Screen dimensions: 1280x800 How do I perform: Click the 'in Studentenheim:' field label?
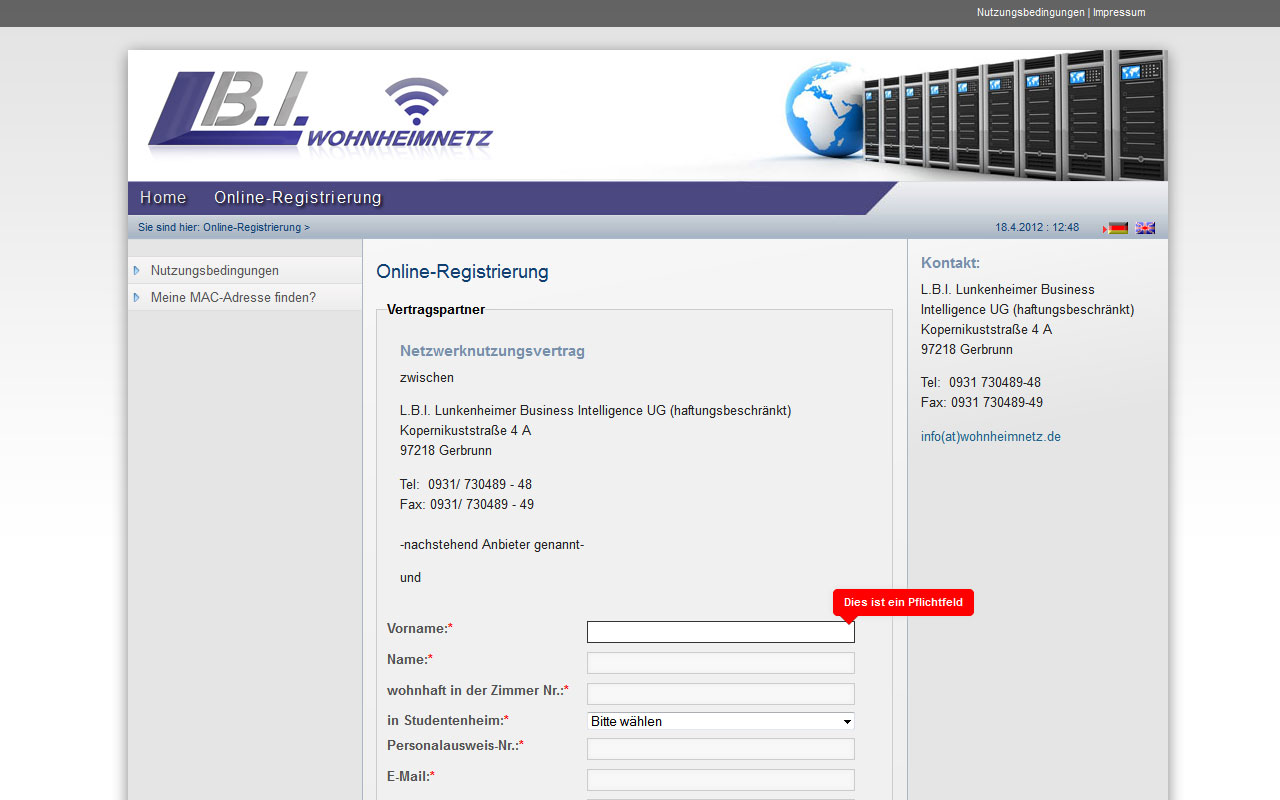click(448, 721)
